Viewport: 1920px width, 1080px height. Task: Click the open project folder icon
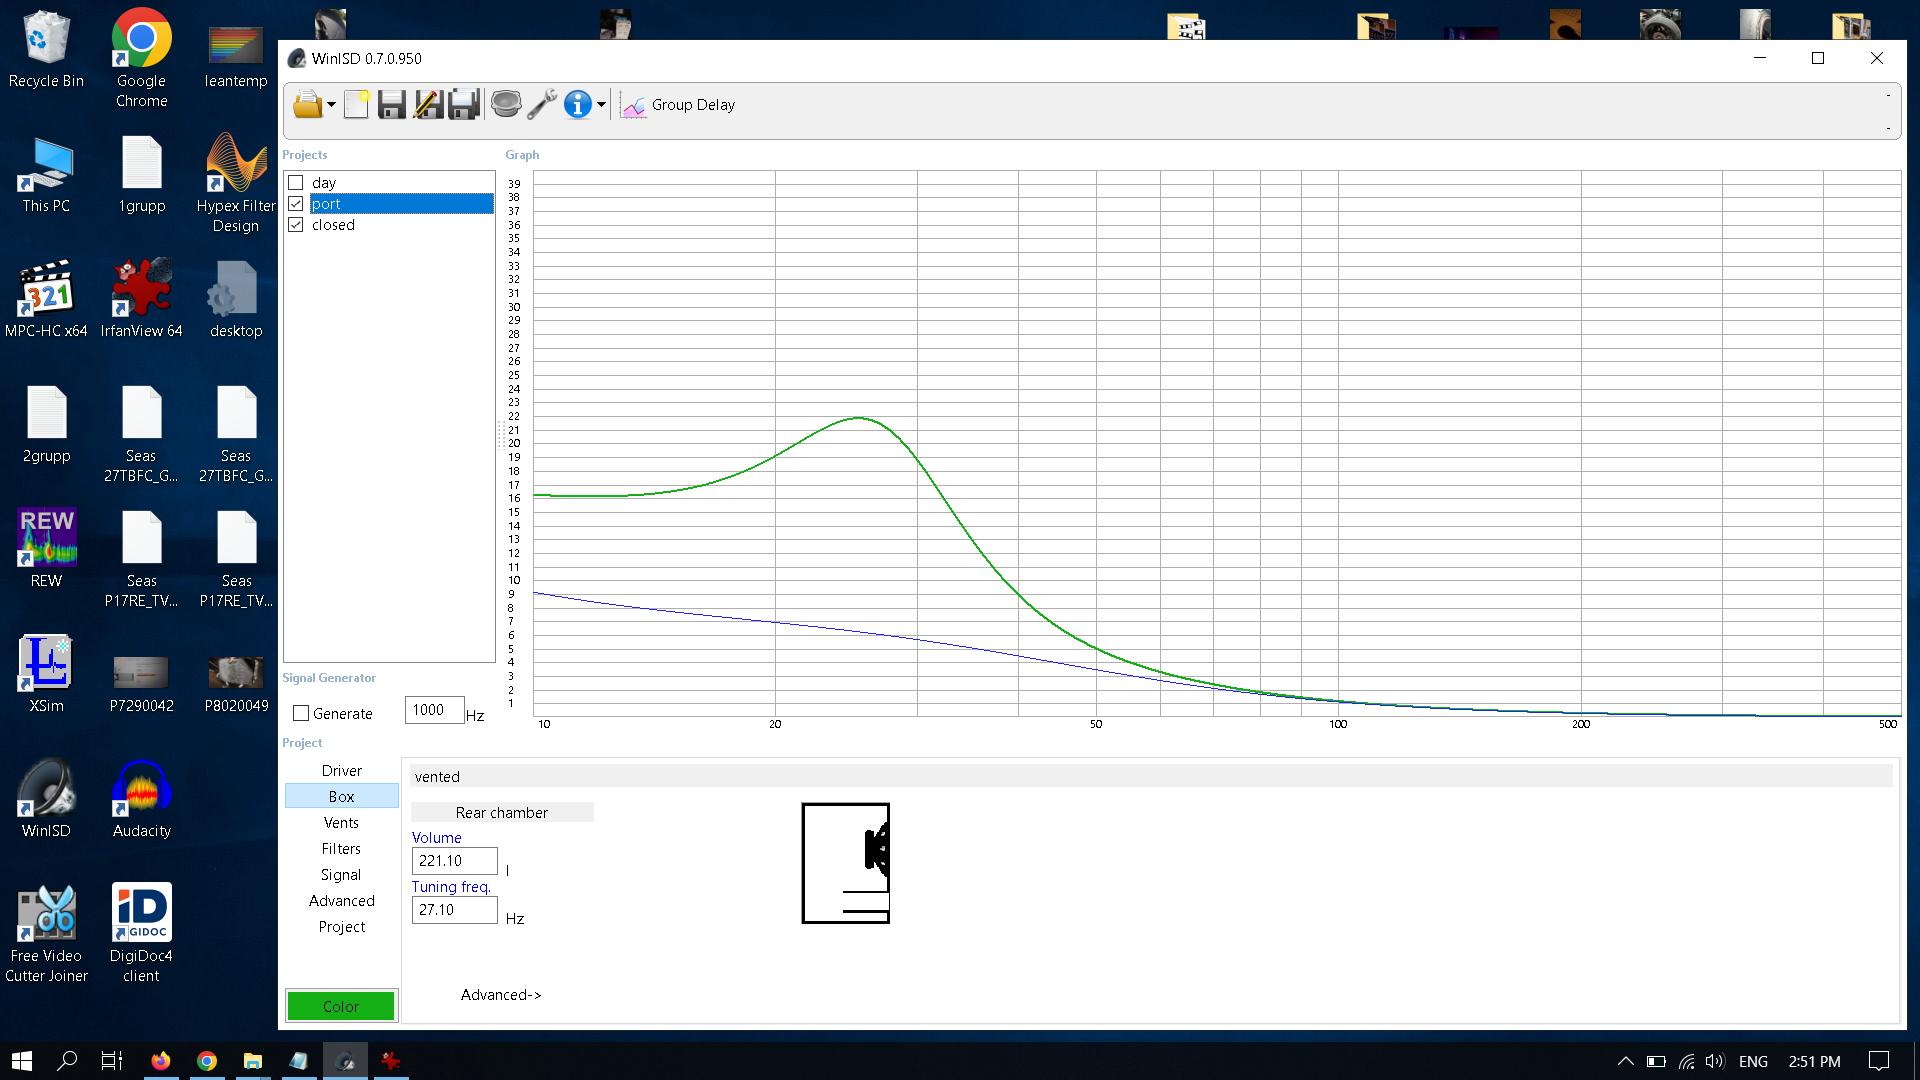coord(307,105)
